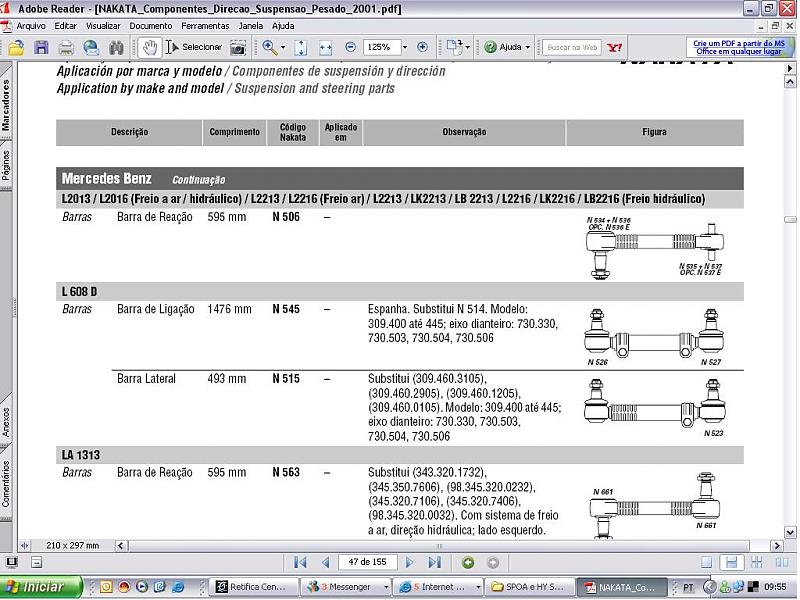Click the page number field 47 de 155
The width and height of the screenshot is (800, 600).
coord(367,562)
